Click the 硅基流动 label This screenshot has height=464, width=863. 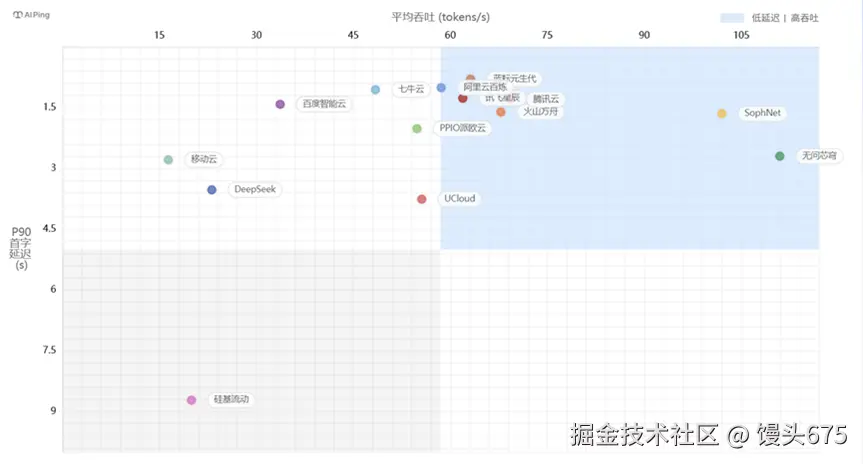(231, 400)
